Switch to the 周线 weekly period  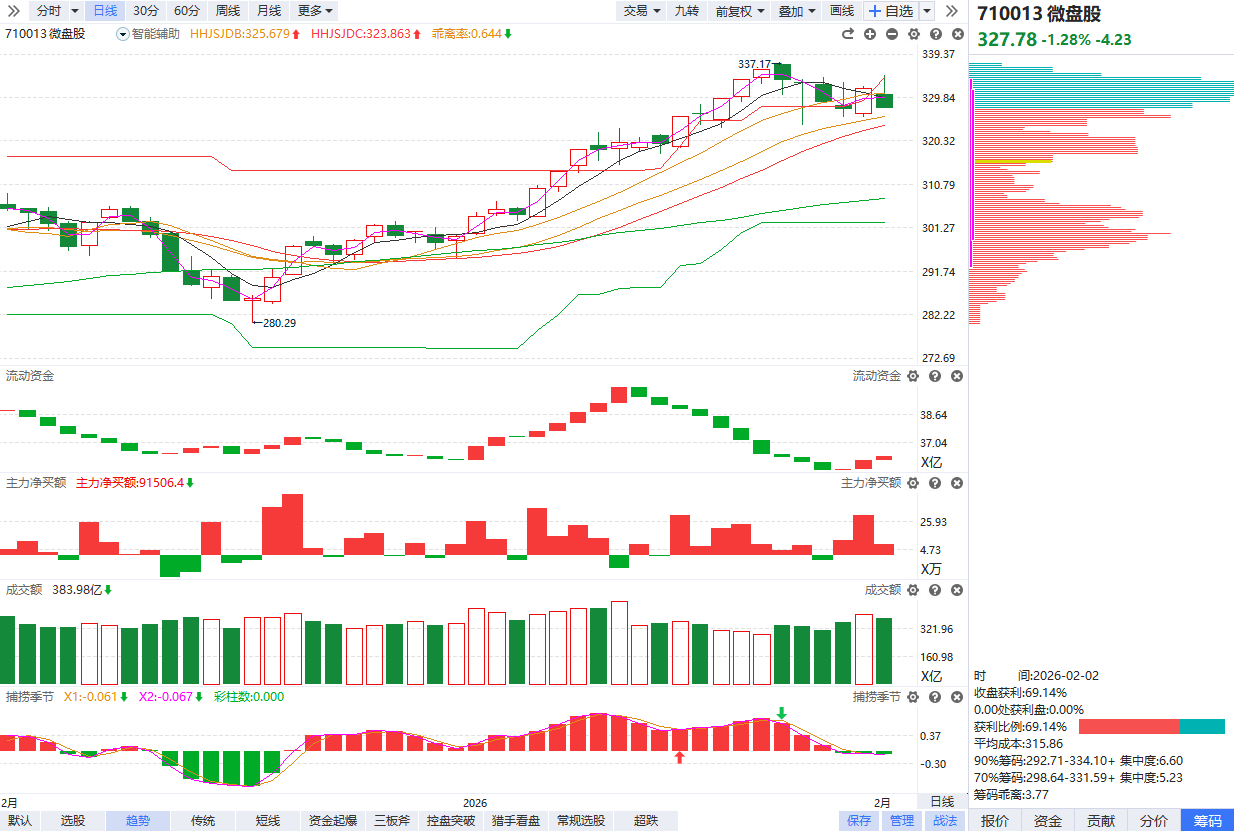[228, 11]
